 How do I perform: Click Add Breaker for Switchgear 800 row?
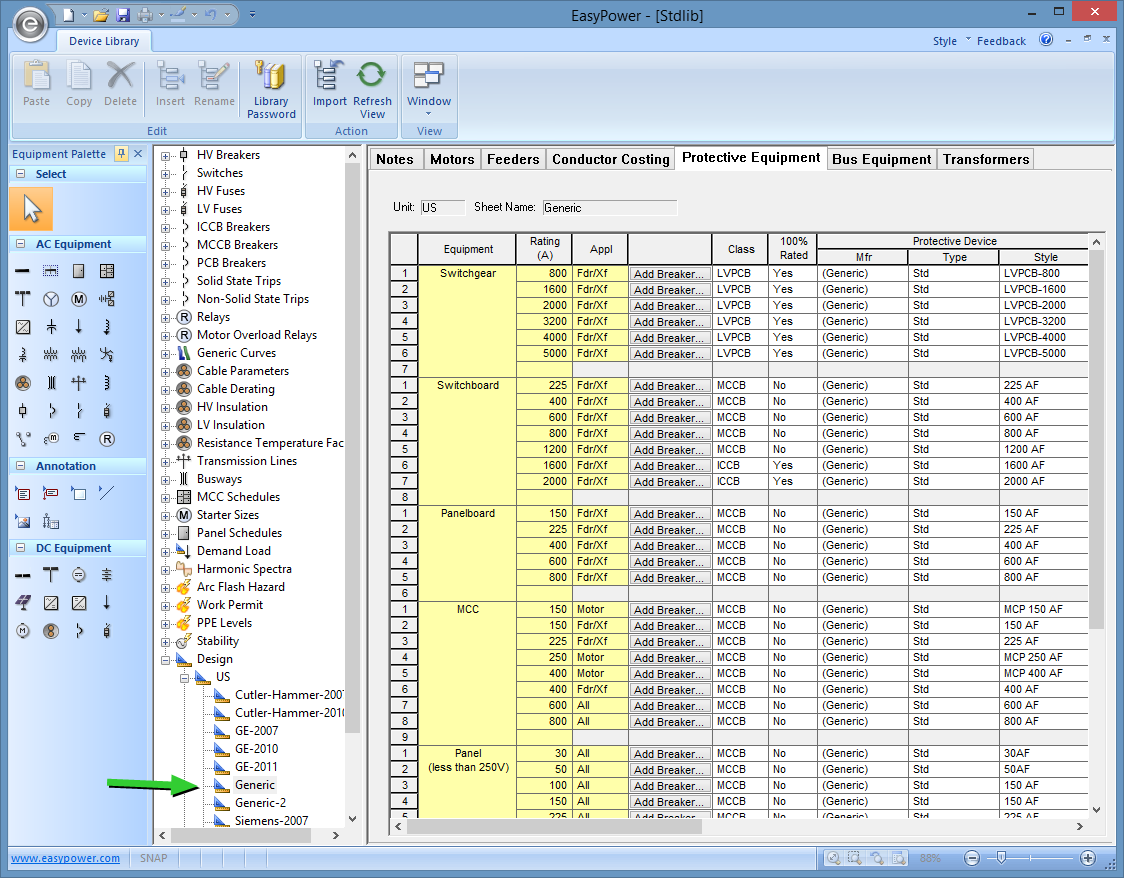pyautogui.click(x=670, y=274)
